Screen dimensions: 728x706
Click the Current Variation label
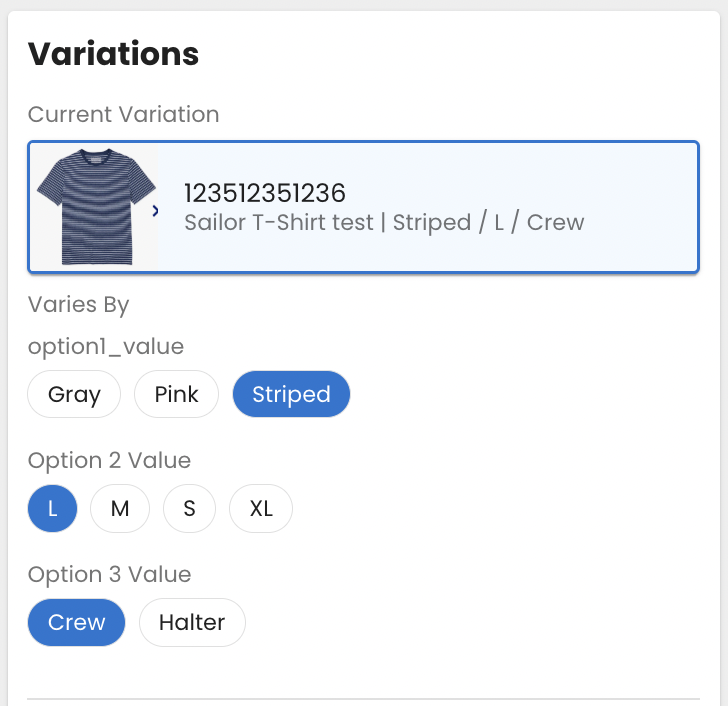[123, 114]
